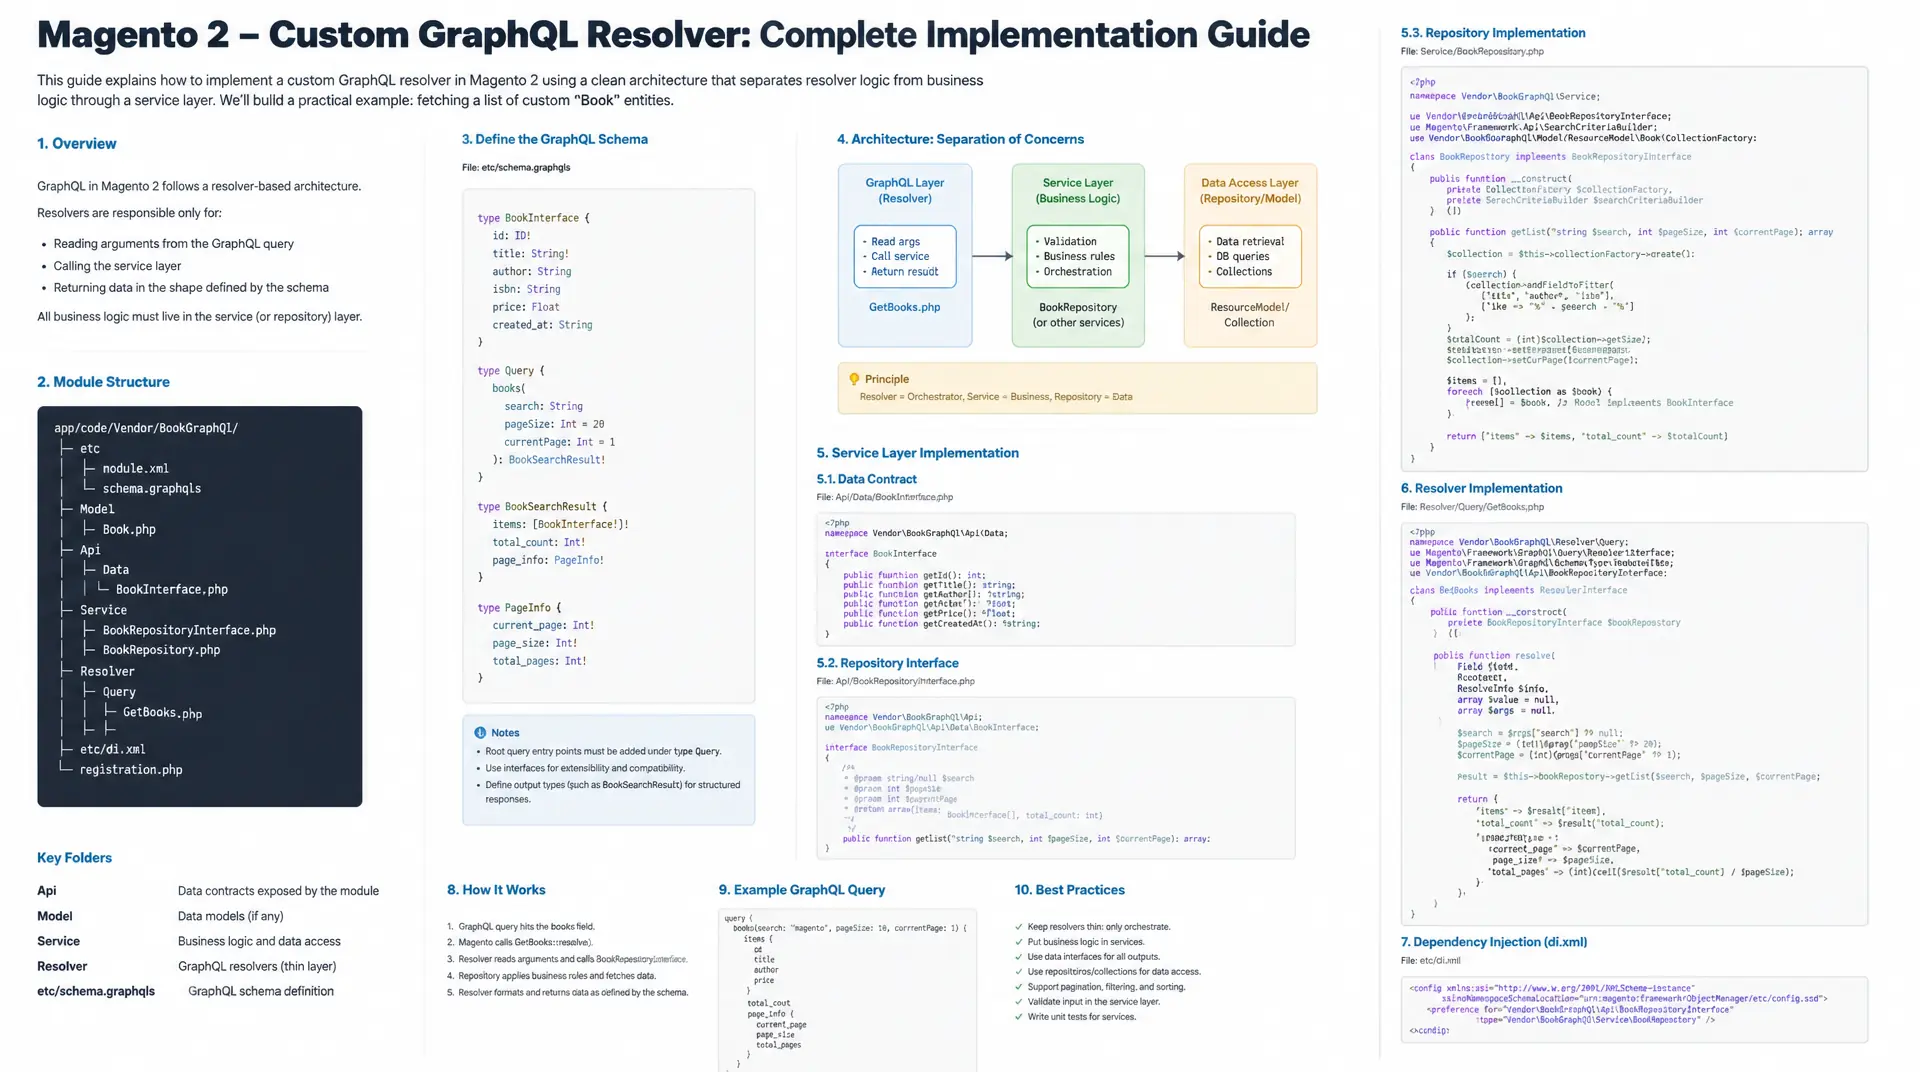Click the '8. How It Works' heading
This screenshot has height=1072, width=1920.
tap(496, 890)
